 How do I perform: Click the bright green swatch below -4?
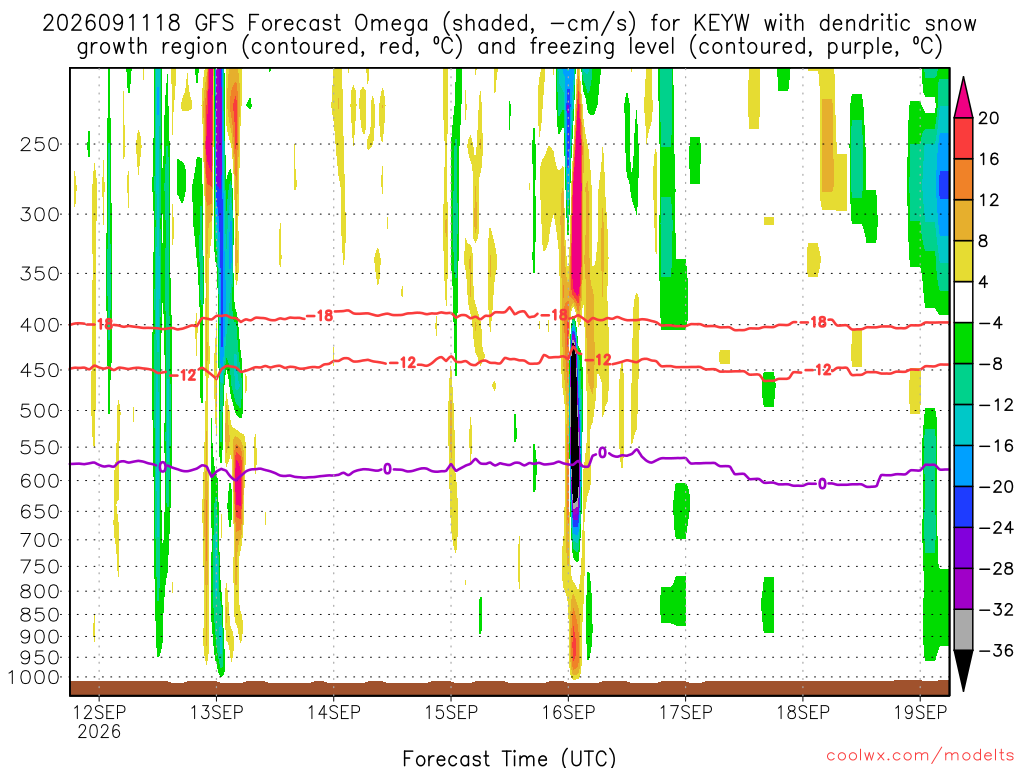click(964, 344)
